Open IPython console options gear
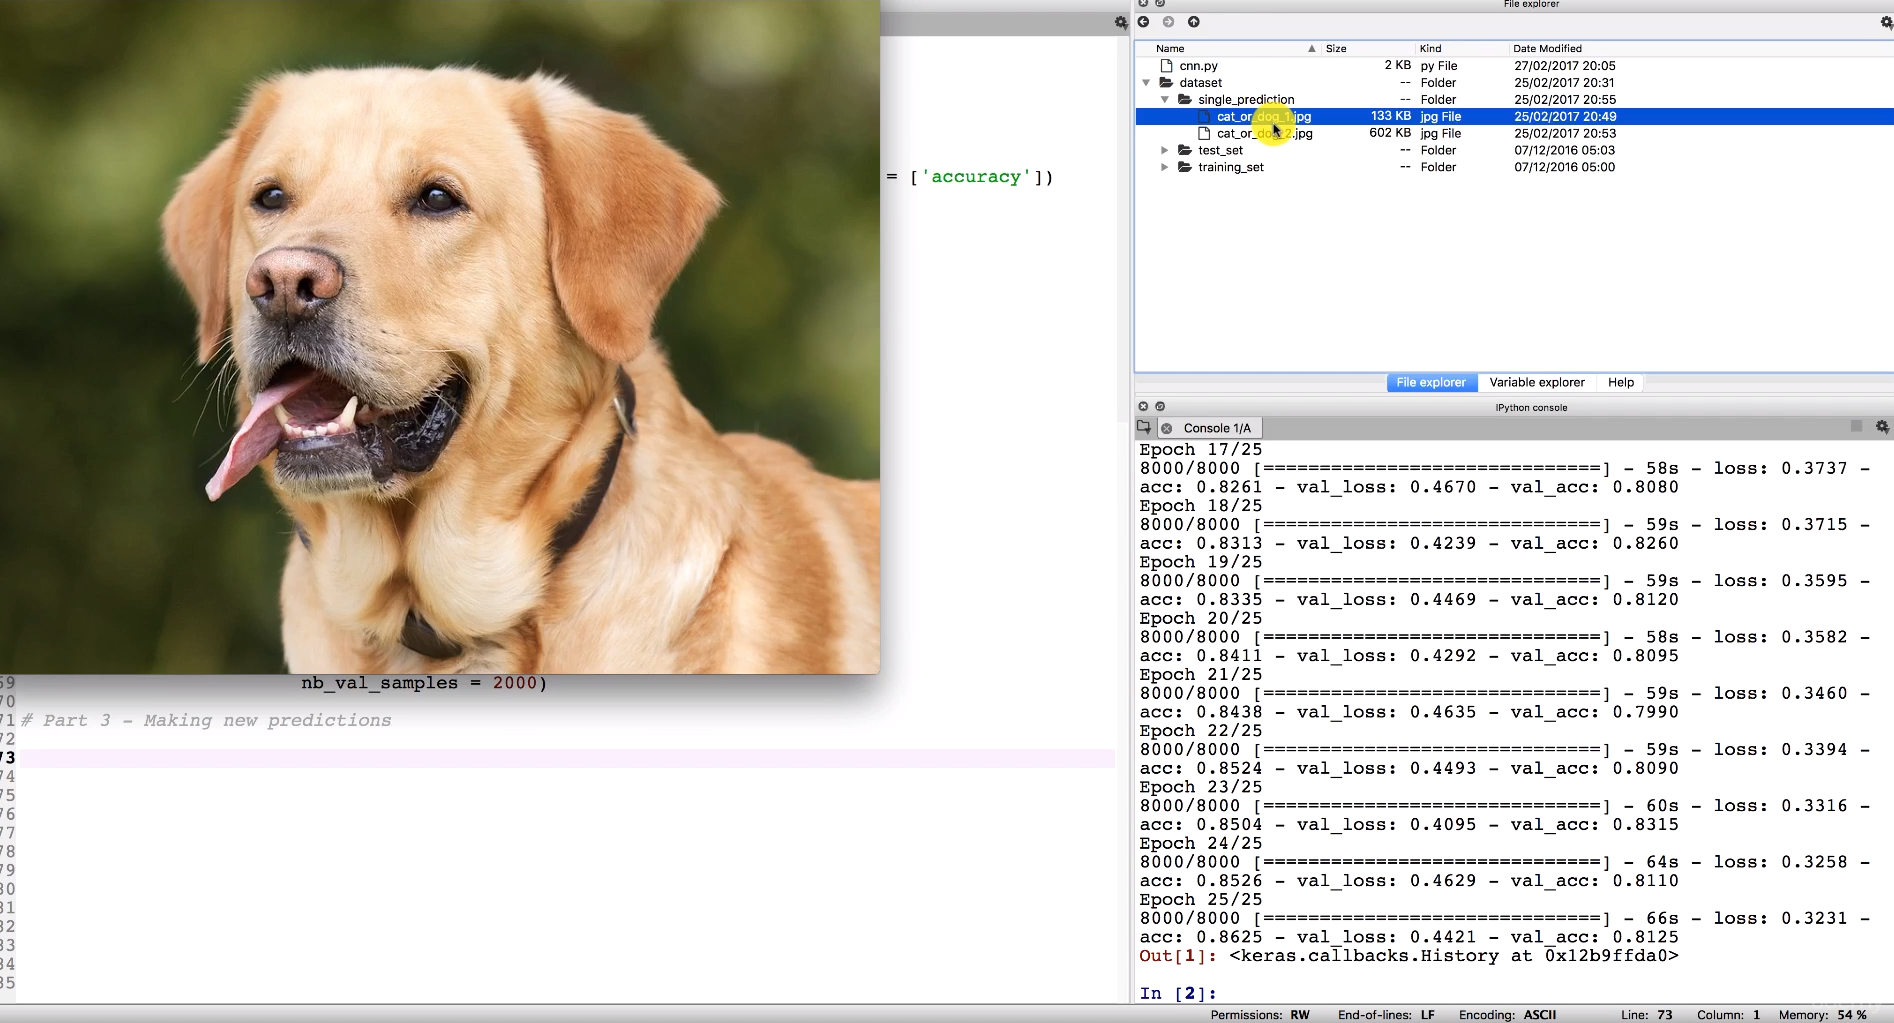The height and width of the screenshot is (1023, 1894). coord(1882,427)
